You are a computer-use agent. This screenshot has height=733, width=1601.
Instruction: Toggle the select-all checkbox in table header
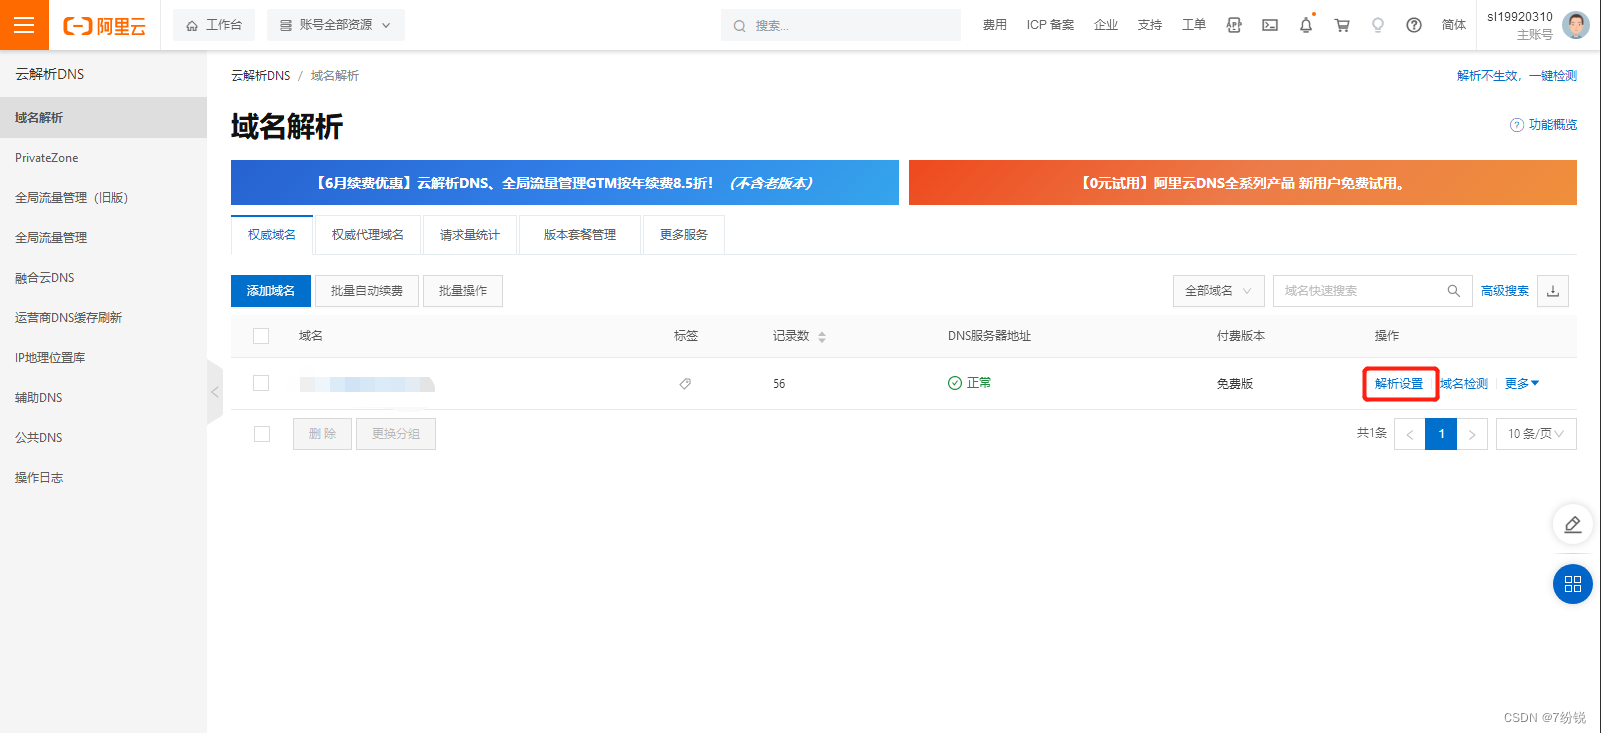[261, 336]
